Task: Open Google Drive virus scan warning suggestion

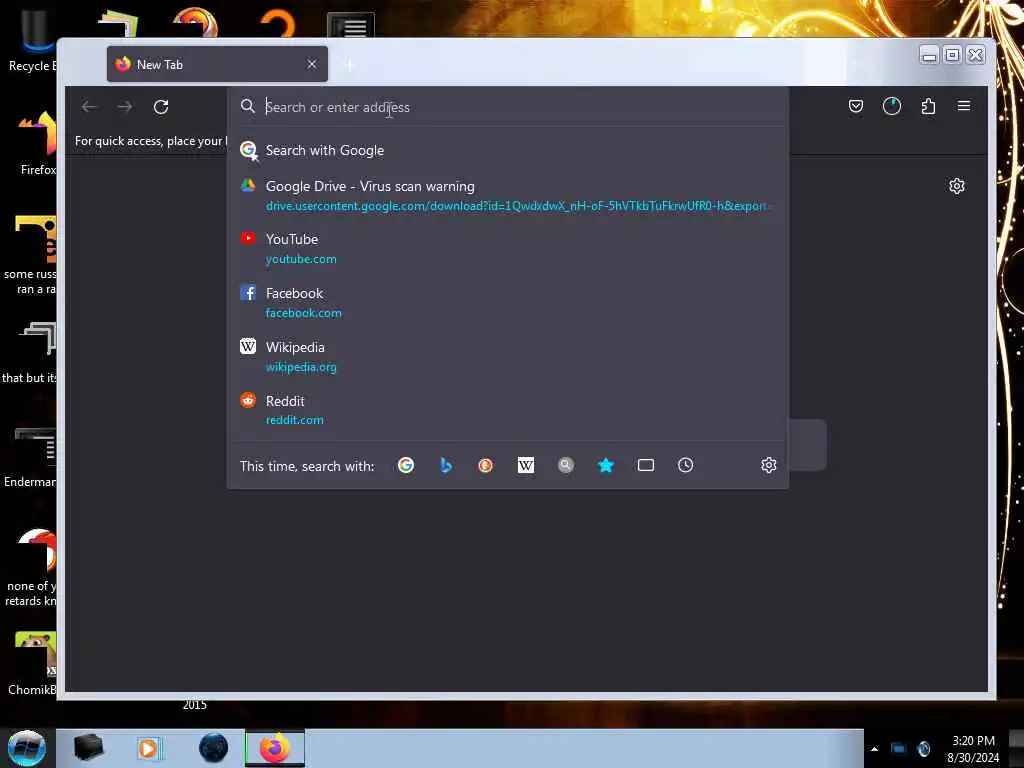Action: click(508, 195)
